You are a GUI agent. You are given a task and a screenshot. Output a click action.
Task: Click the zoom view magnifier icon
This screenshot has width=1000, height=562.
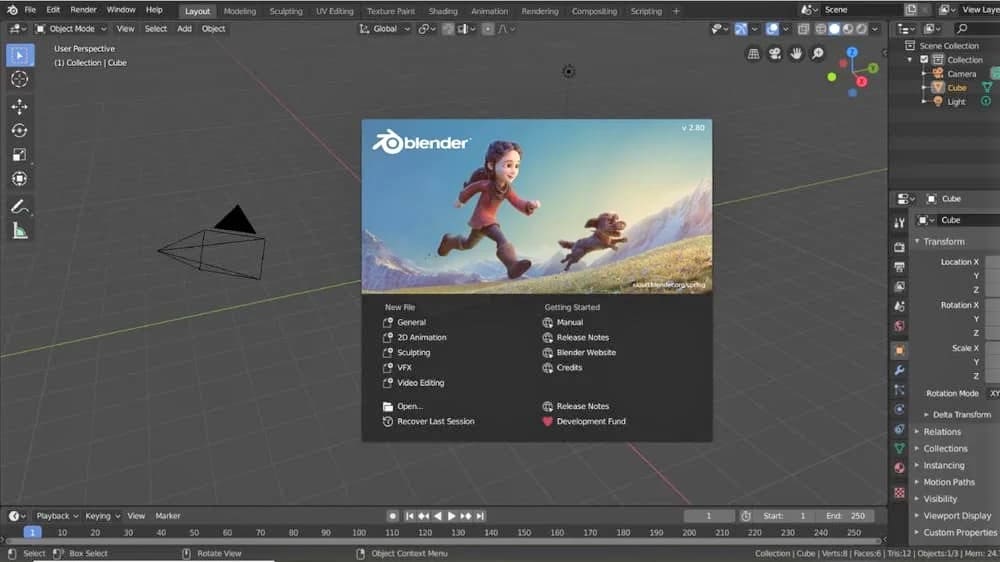(x=818, y=54)
